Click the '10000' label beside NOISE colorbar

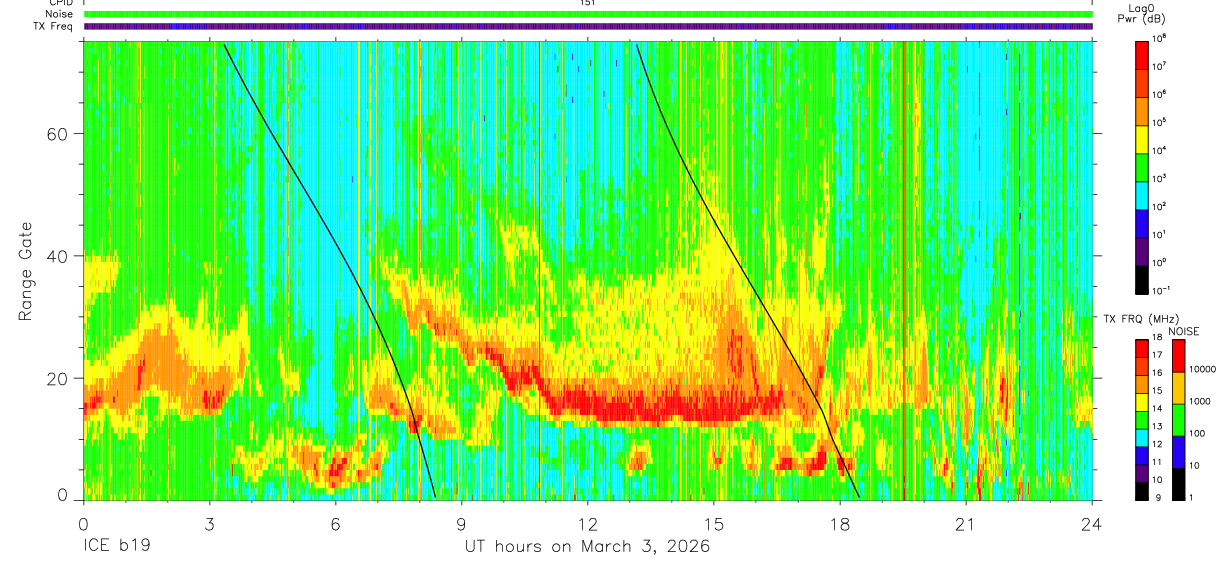(1204, 370)
